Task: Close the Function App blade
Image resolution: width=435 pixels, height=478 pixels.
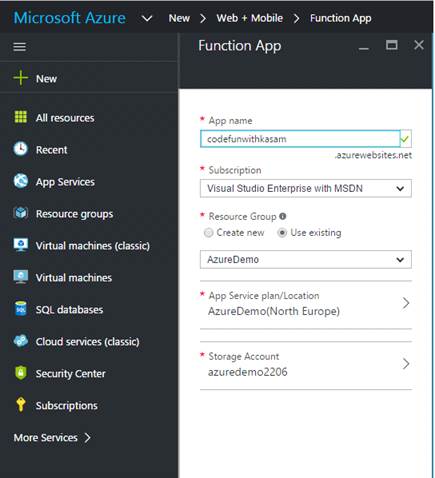Action: 419,45
